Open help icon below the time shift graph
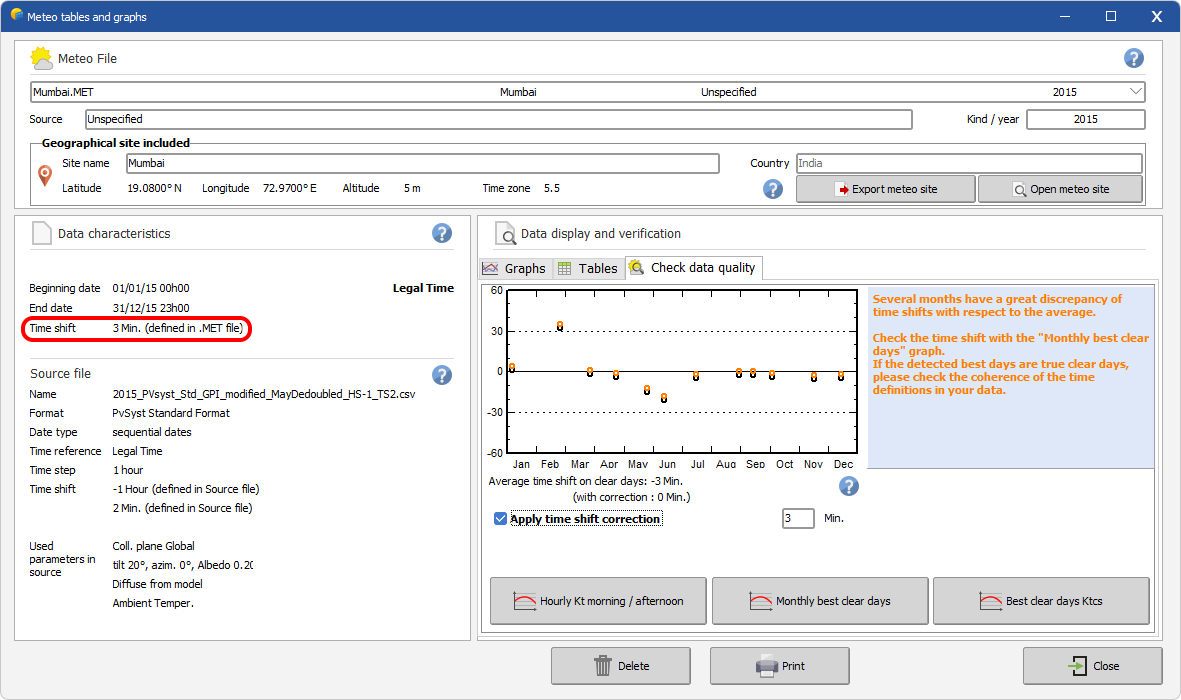Viewport: 1181px width, 700px height. coord(849,486)
